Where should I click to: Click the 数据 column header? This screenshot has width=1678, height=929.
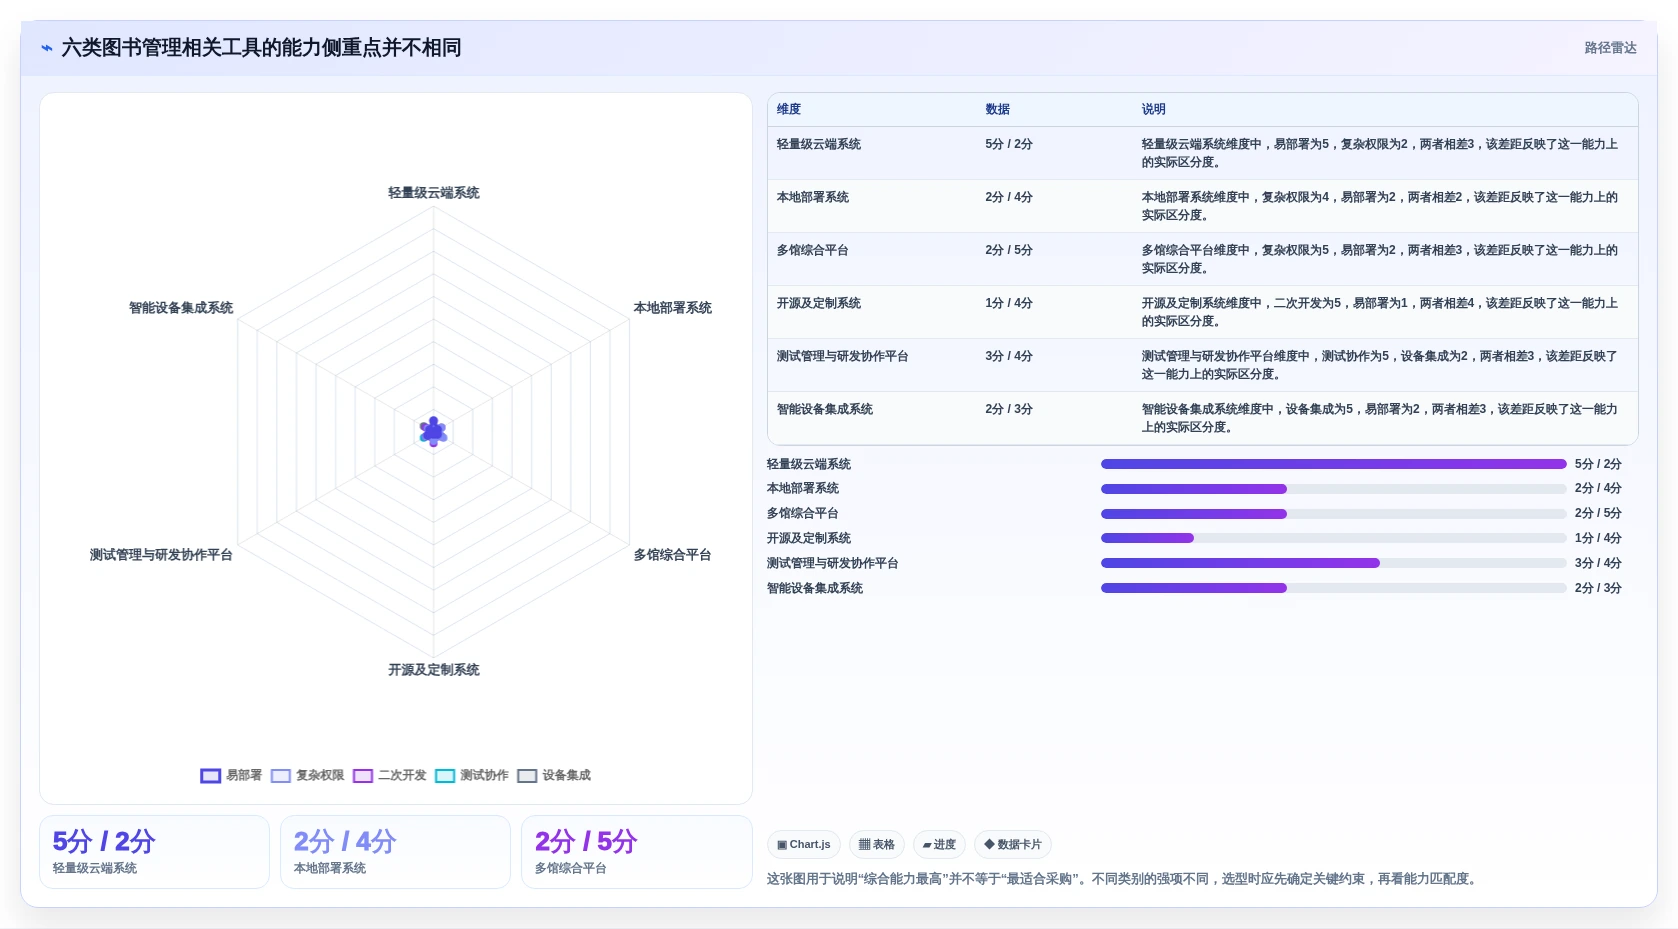(x=997, y=109)
